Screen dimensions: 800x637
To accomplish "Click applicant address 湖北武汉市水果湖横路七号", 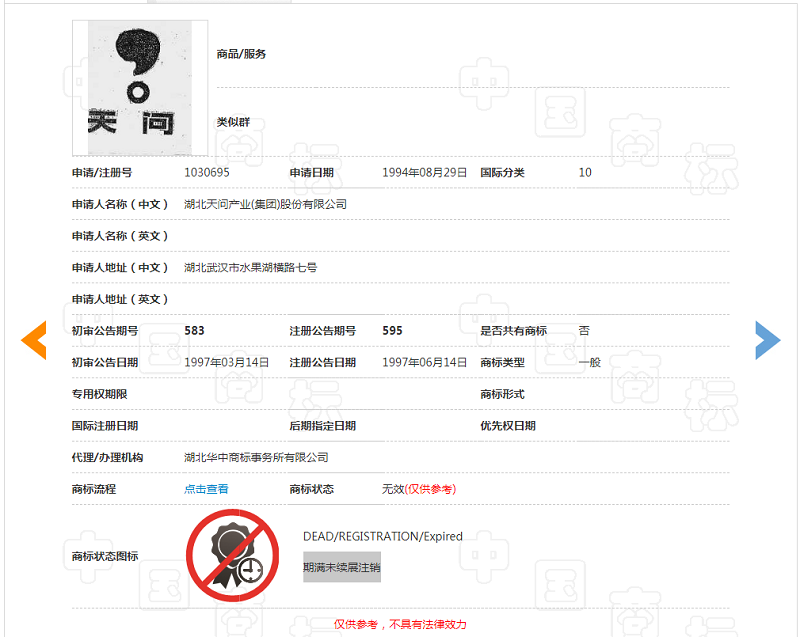I will click(250, 268).
